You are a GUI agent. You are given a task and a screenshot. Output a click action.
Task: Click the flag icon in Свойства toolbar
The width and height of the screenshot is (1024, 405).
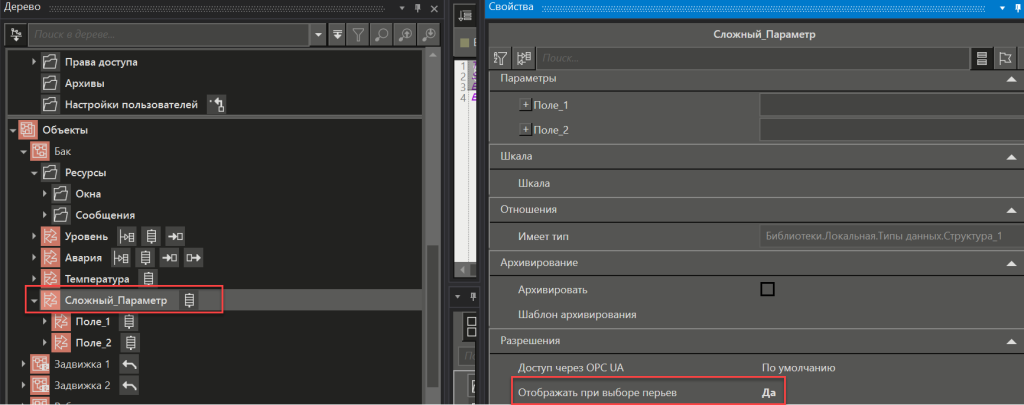(x=1005, y=58)
